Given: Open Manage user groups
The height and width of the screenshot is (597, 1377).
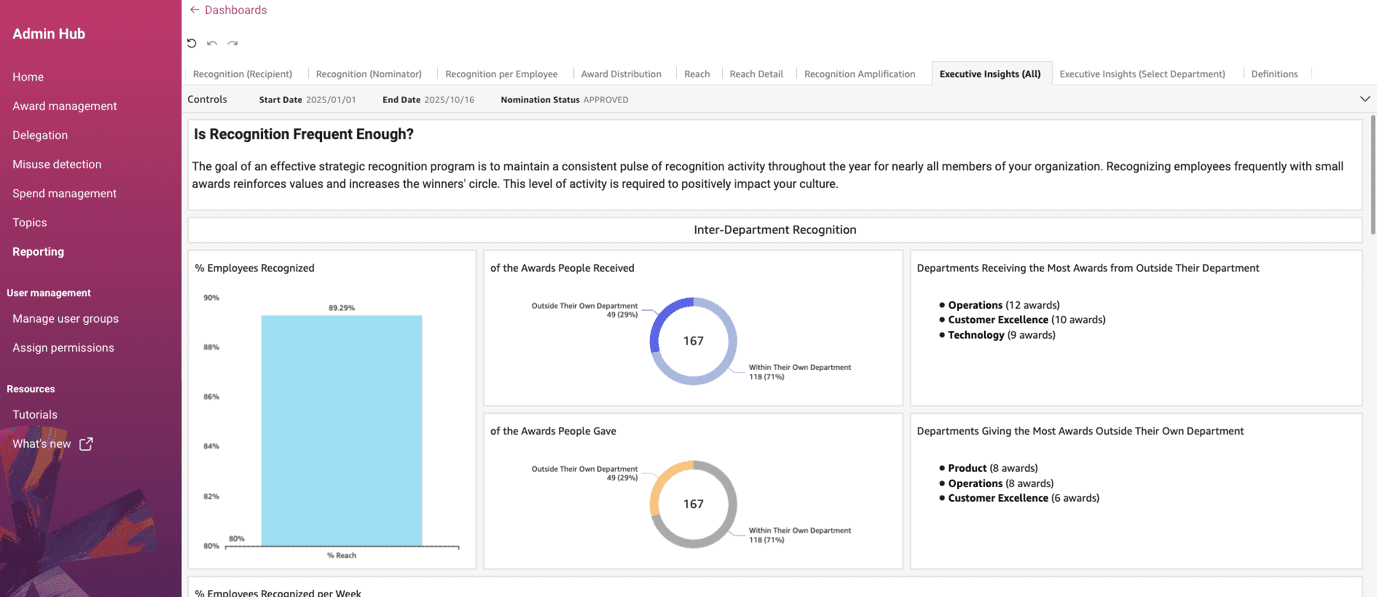Looking at the screenshot, I should point(65,319).
